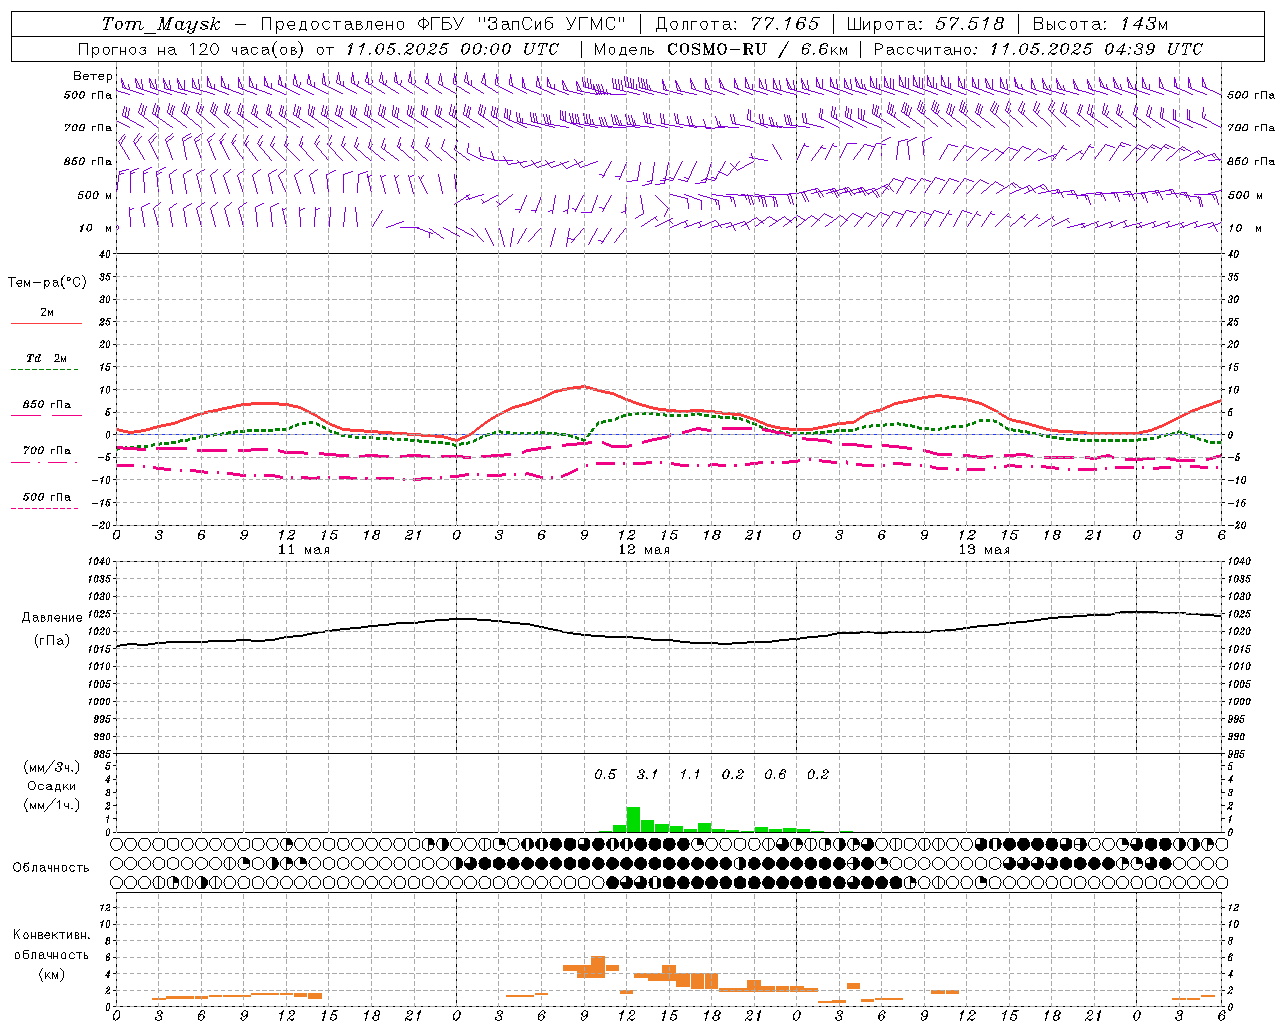This screenshot has width=1280, height=1024.
Task: Click the 13 мая date label
Action: pyautogui.click(x=984, y=550)
